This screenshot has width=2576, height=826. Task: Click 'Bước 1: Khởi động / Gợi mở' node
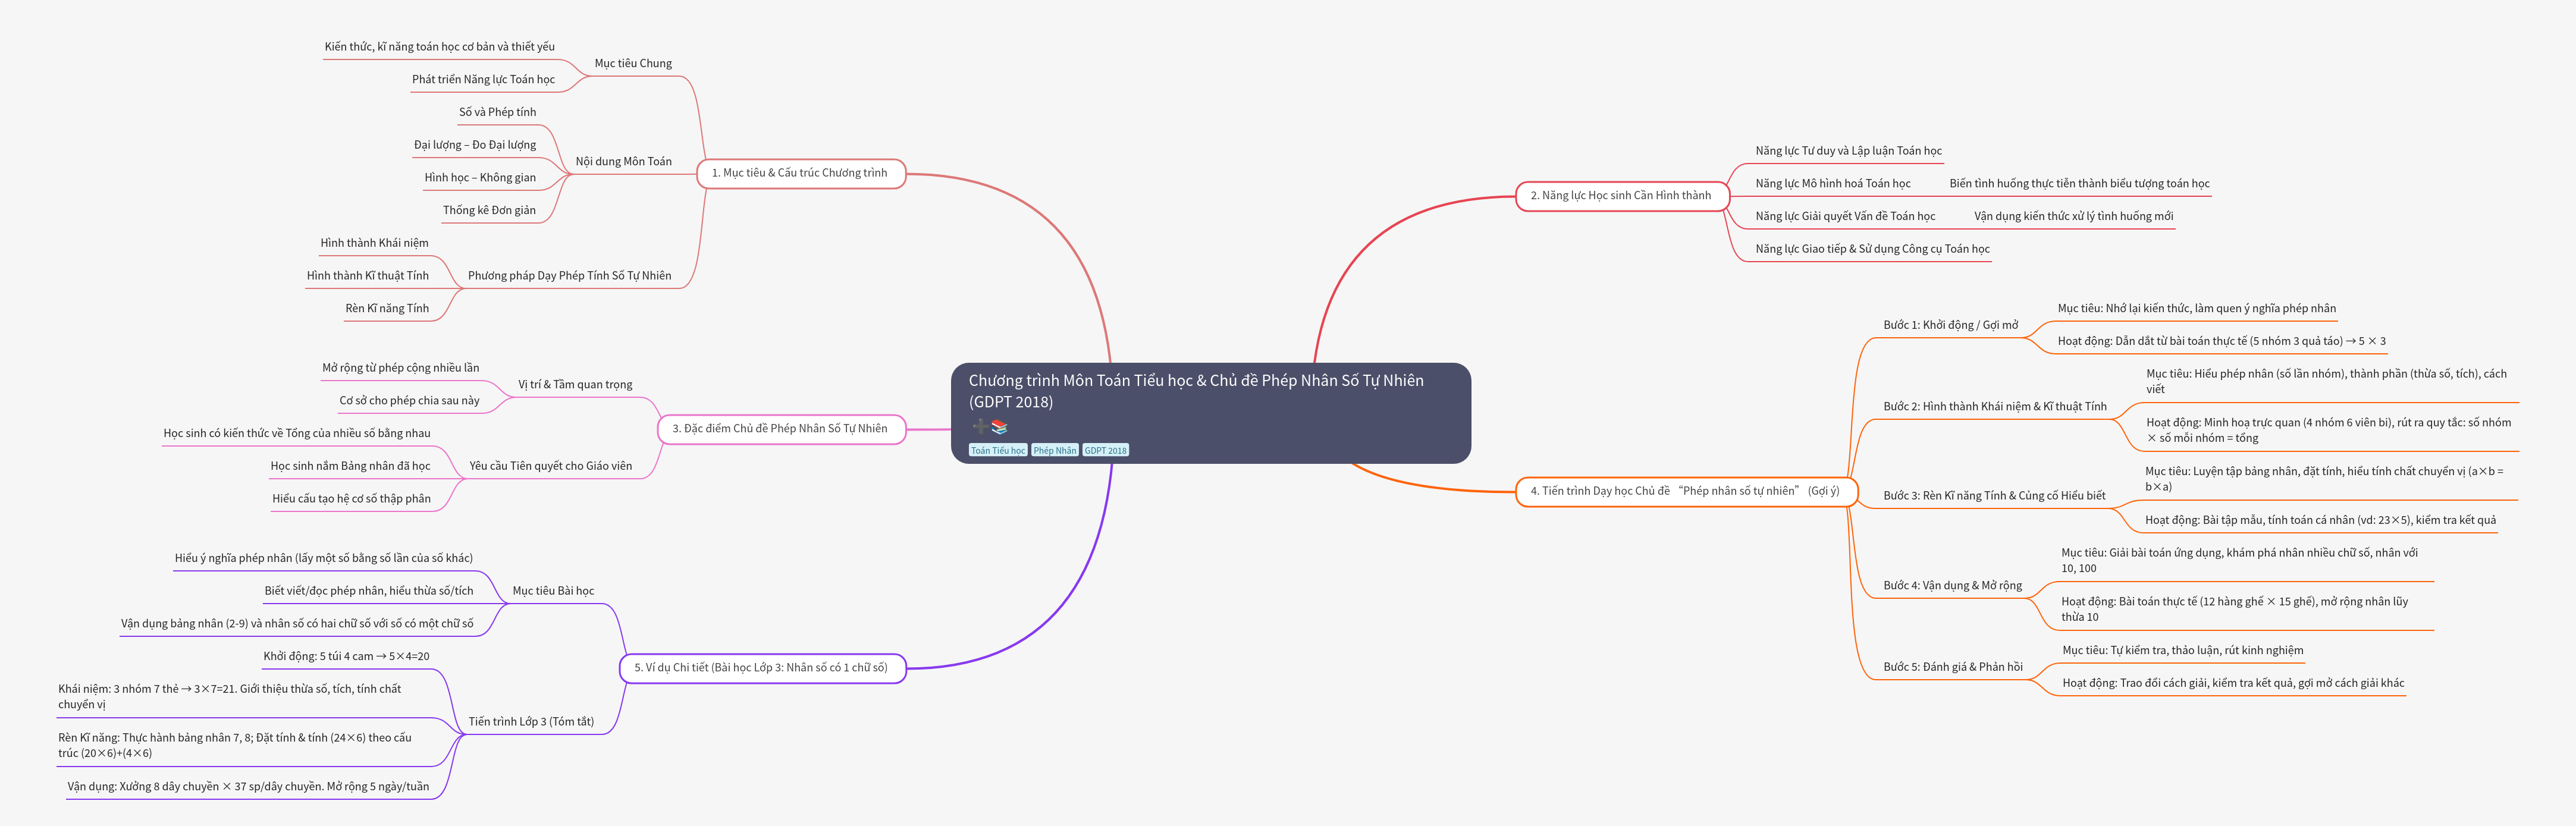tap(1950, 325)
